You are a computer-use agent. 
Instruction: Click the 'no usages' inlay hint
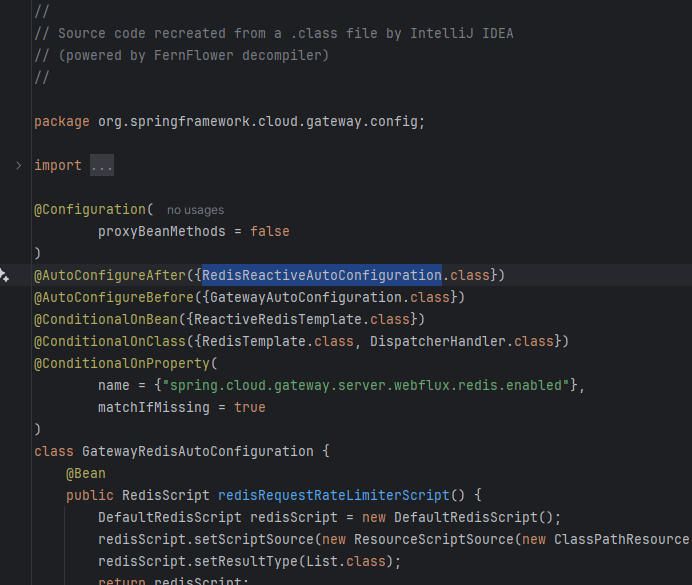tap(195, 210)
